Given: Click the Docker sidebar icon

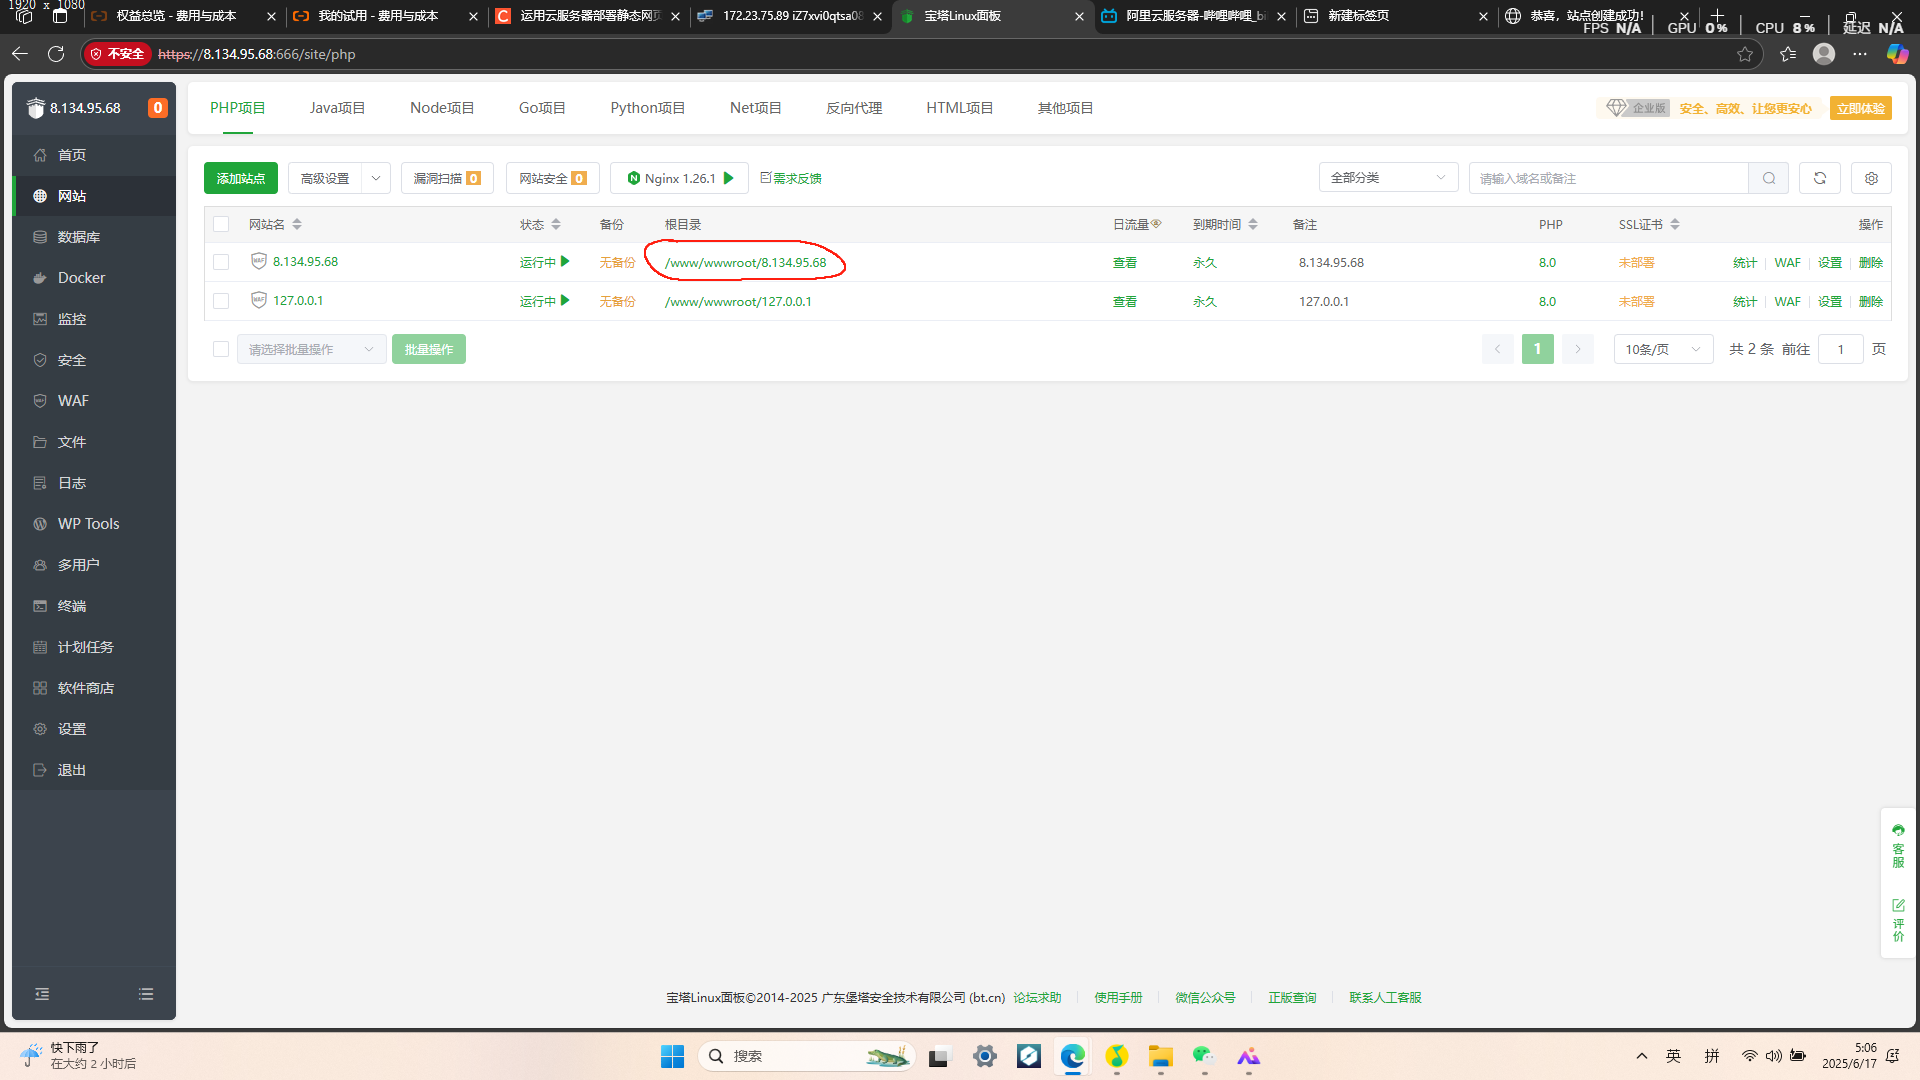Looking at the screenshot, I should 40,278.
